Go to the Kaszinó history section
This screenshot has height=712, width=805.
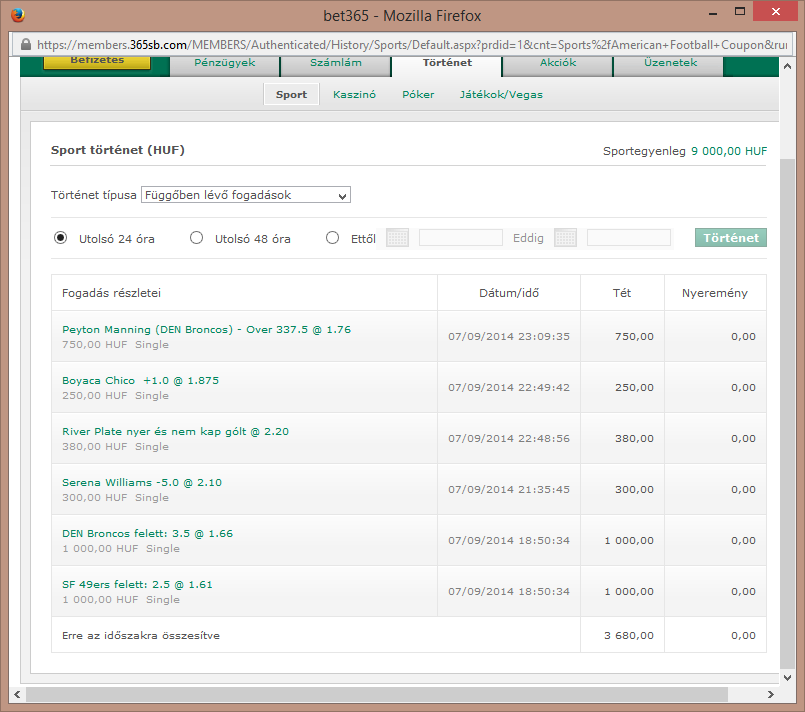354,94
